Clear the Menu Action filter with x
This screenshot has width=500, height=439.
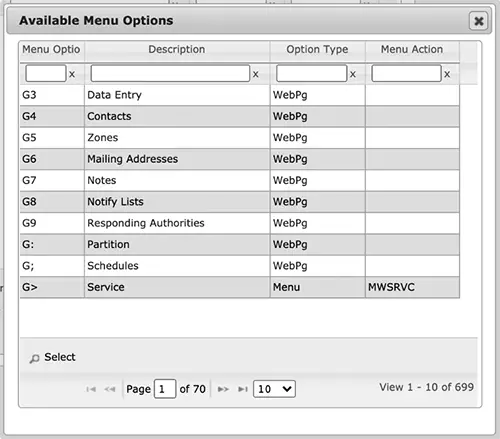(447, 74)
